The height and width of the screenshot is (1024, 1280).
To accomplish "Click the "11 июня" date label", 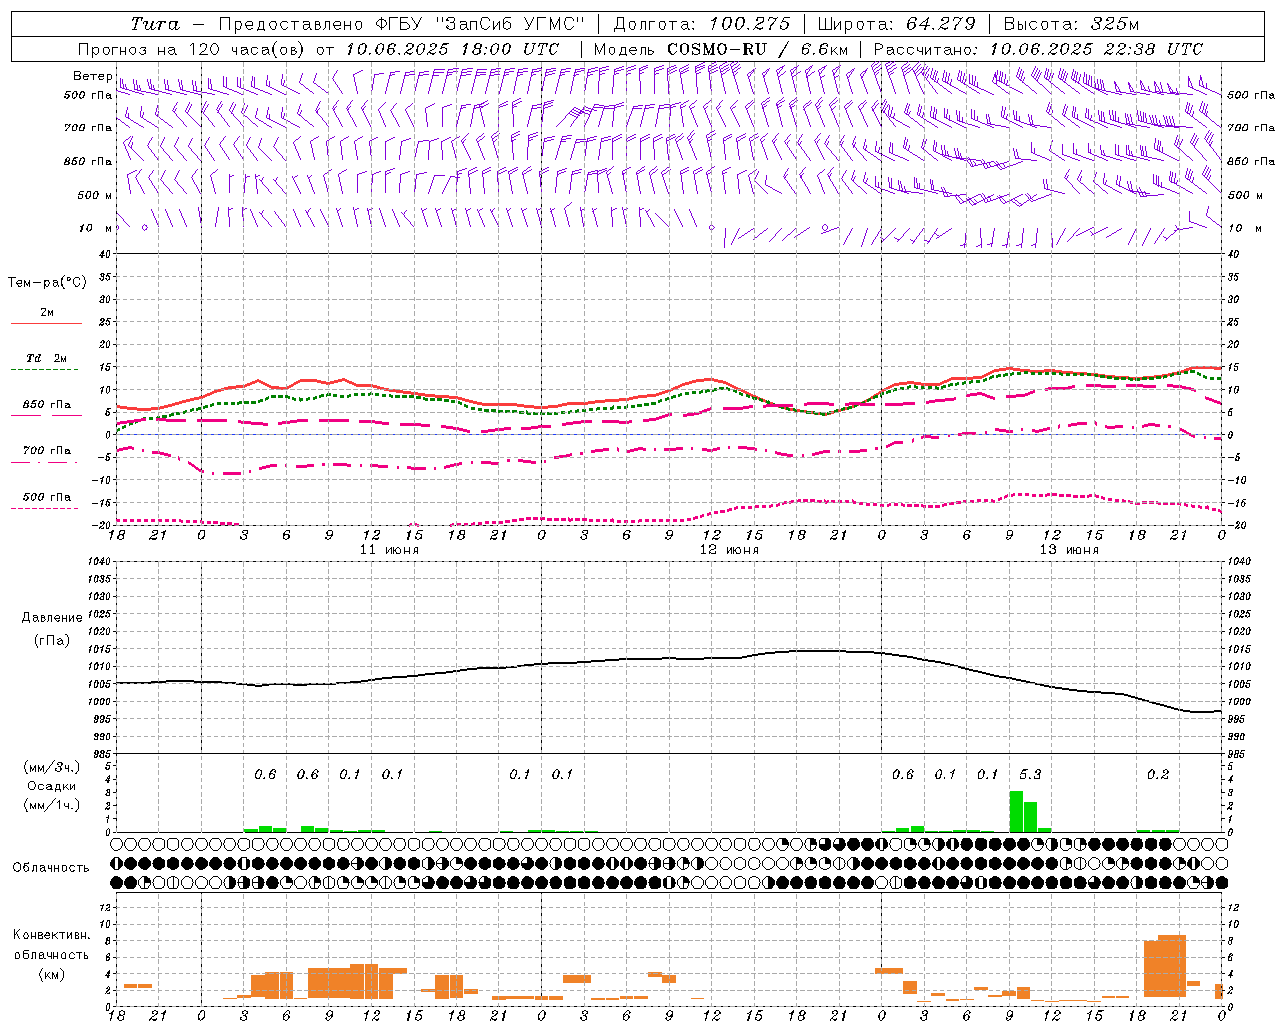I will point(389,550).
